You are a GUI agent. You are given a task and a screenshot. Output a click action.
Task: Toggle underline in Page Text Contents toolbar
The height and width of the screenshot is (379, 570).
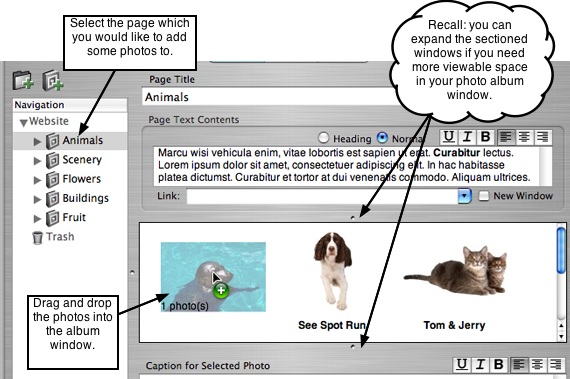point(449,137)
